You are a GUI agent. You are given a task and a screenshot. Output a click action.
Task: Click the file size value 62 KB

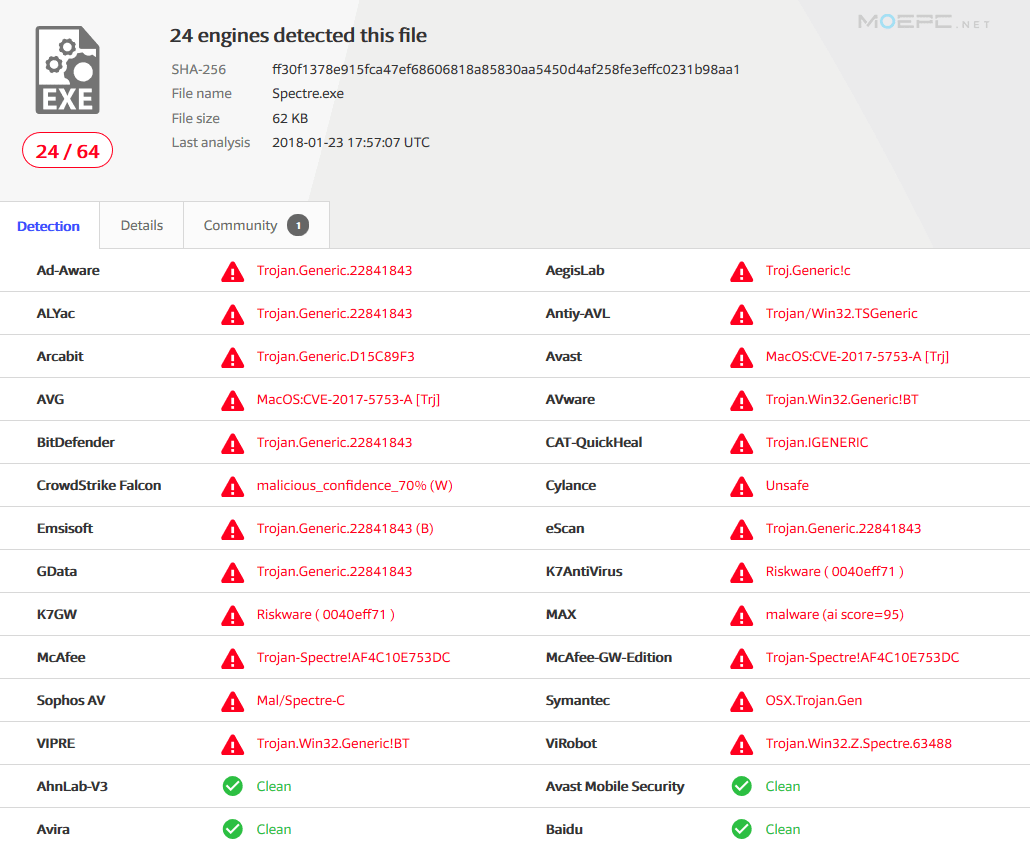[x=290, y=118]
